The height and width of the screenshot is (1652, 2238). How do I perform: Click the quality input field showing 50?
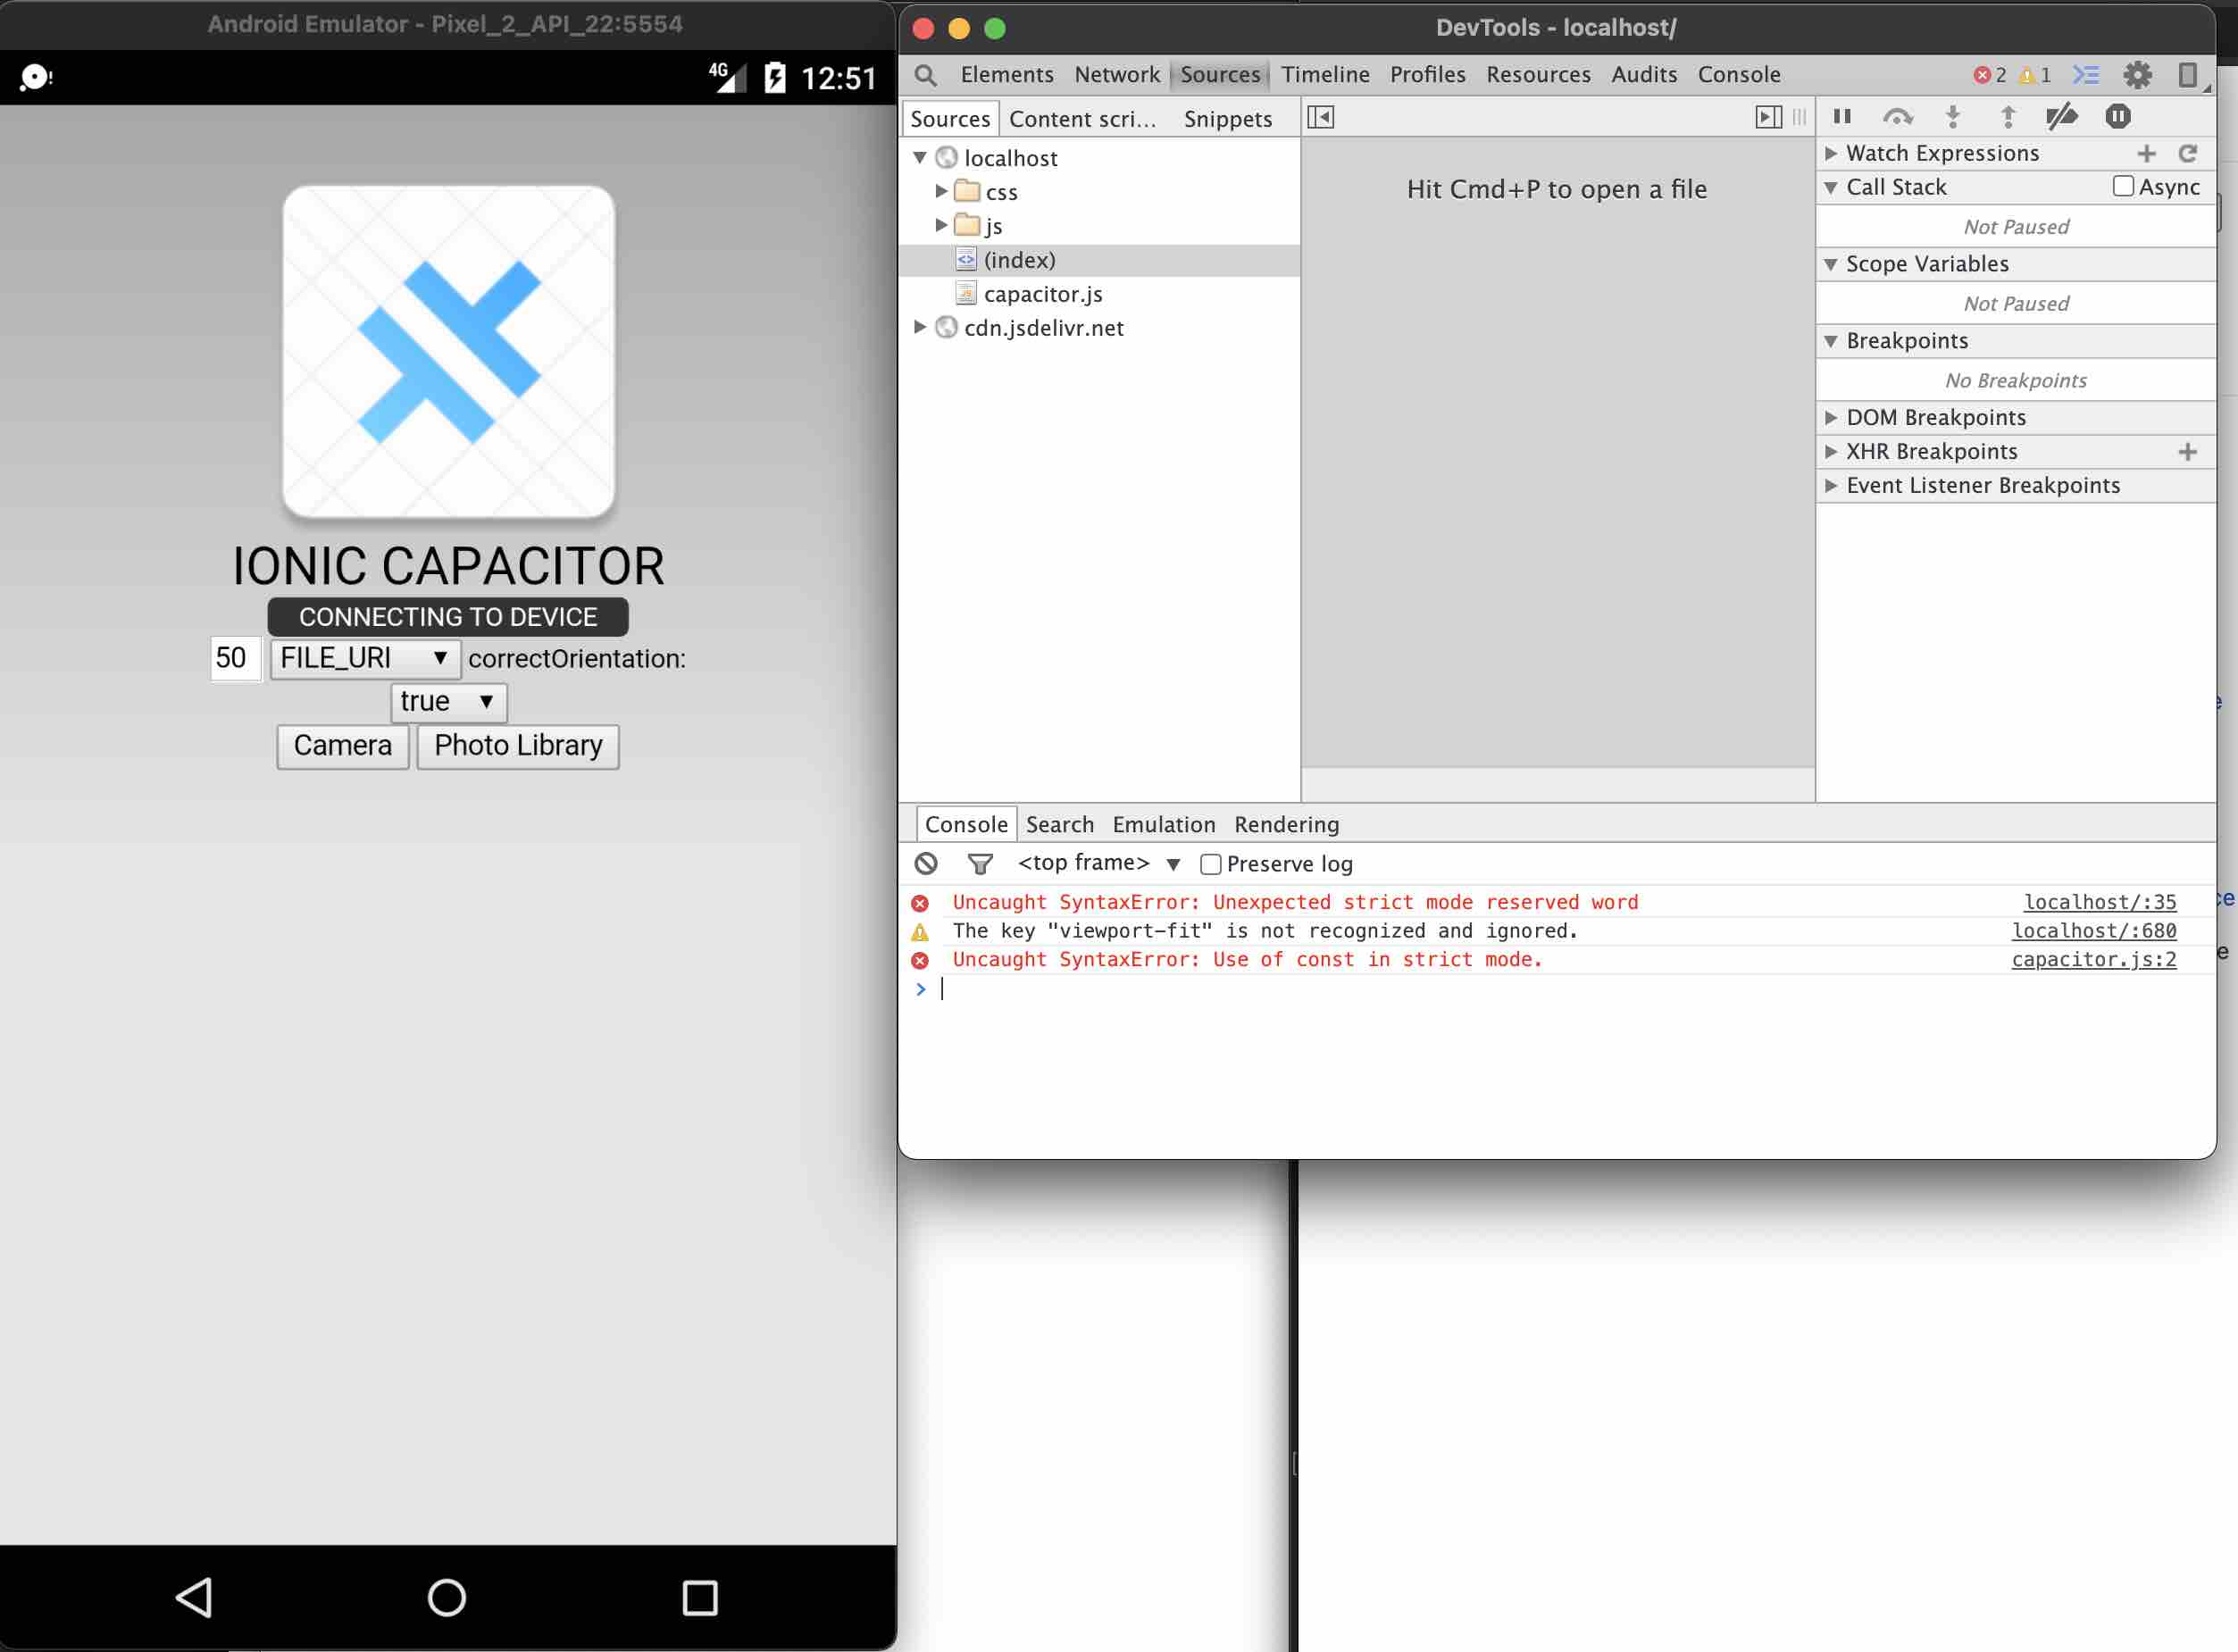point(236,658)
